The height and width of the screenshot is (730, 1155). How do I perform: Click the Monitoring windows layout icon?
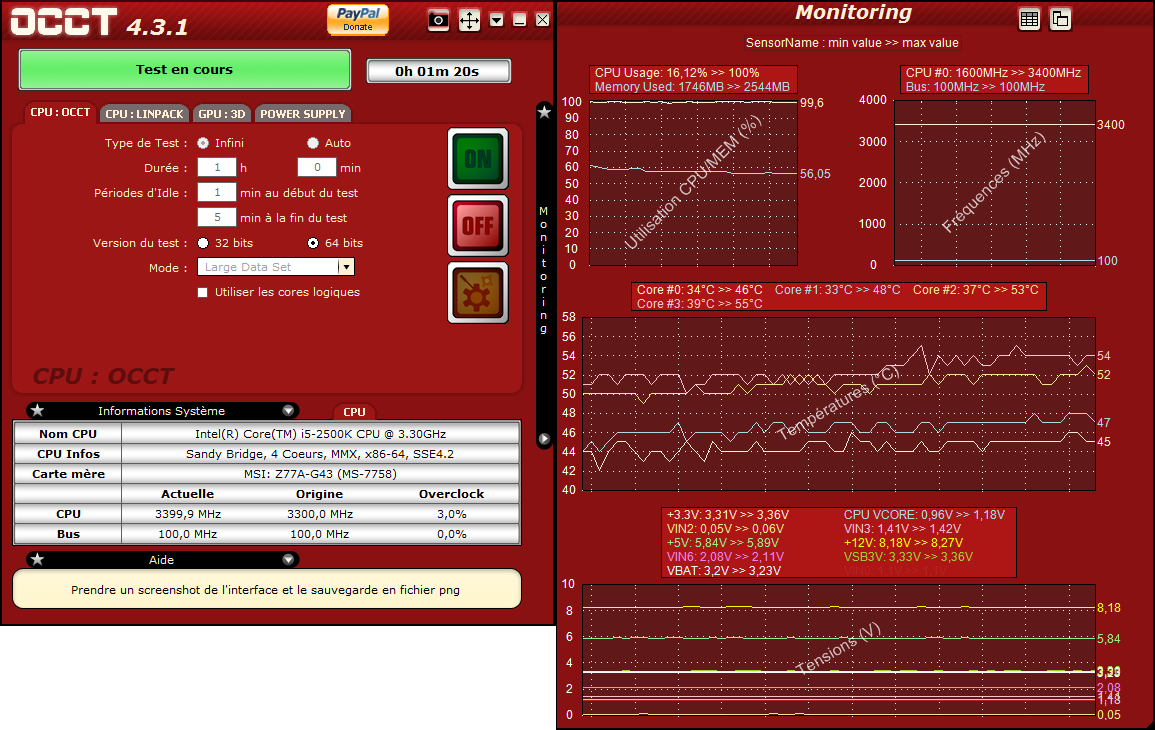tap(1060, 19)
